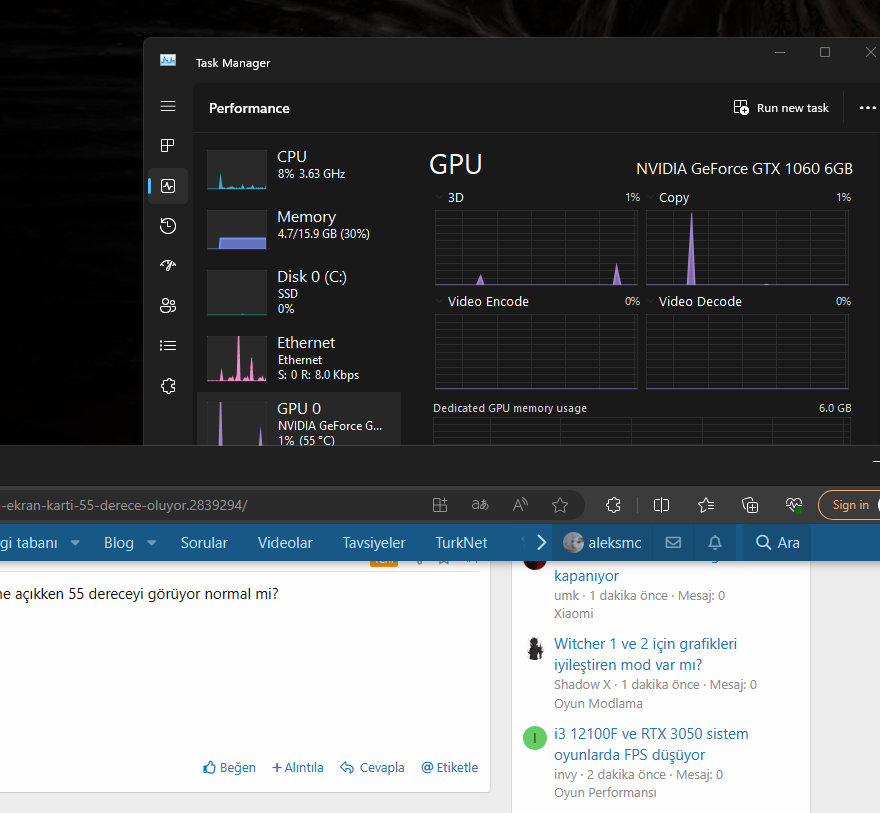Open Task Manager more options ellipsis
This screenshot has height=813, width=880.
[x=867, y=108]
